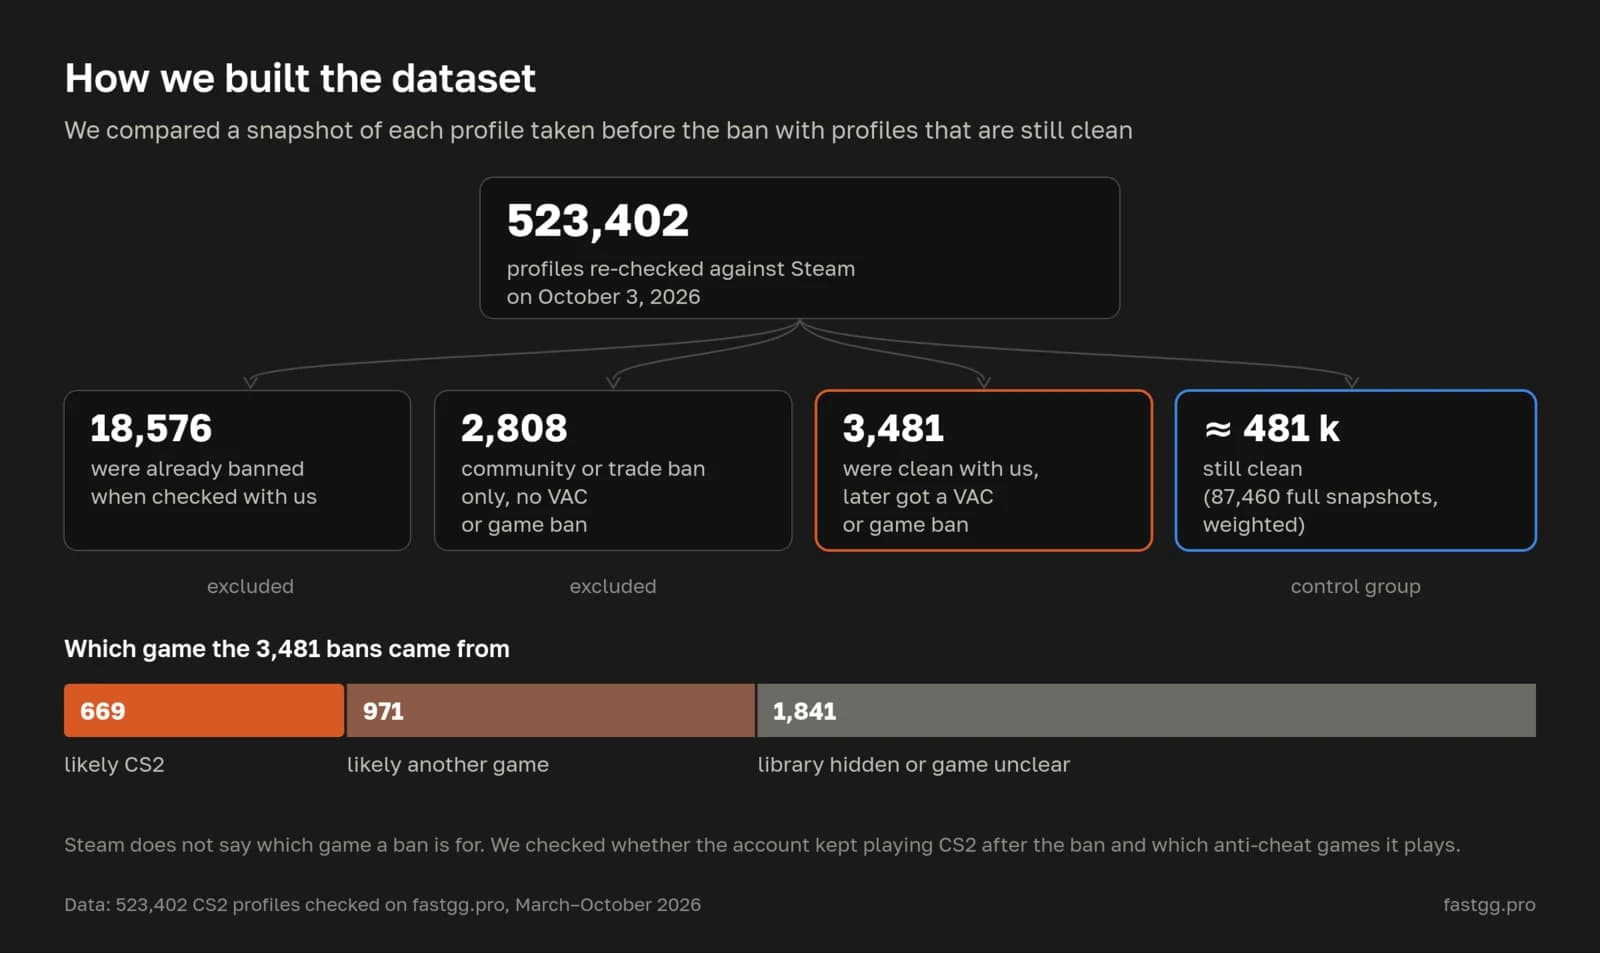This screenshot has width=1600, height=953.
Task: Click 'were clean with us' description text
Action: click(x=940, y=469)
